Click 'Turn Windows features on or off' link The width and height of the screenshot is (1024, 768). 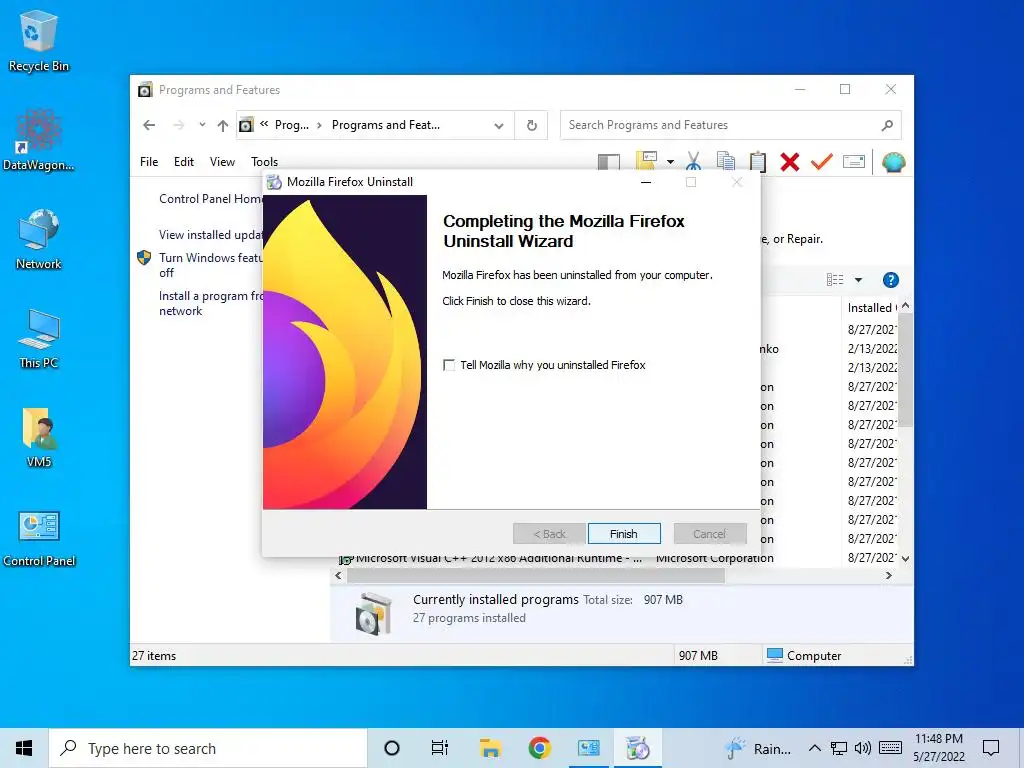tap(210, 265)
